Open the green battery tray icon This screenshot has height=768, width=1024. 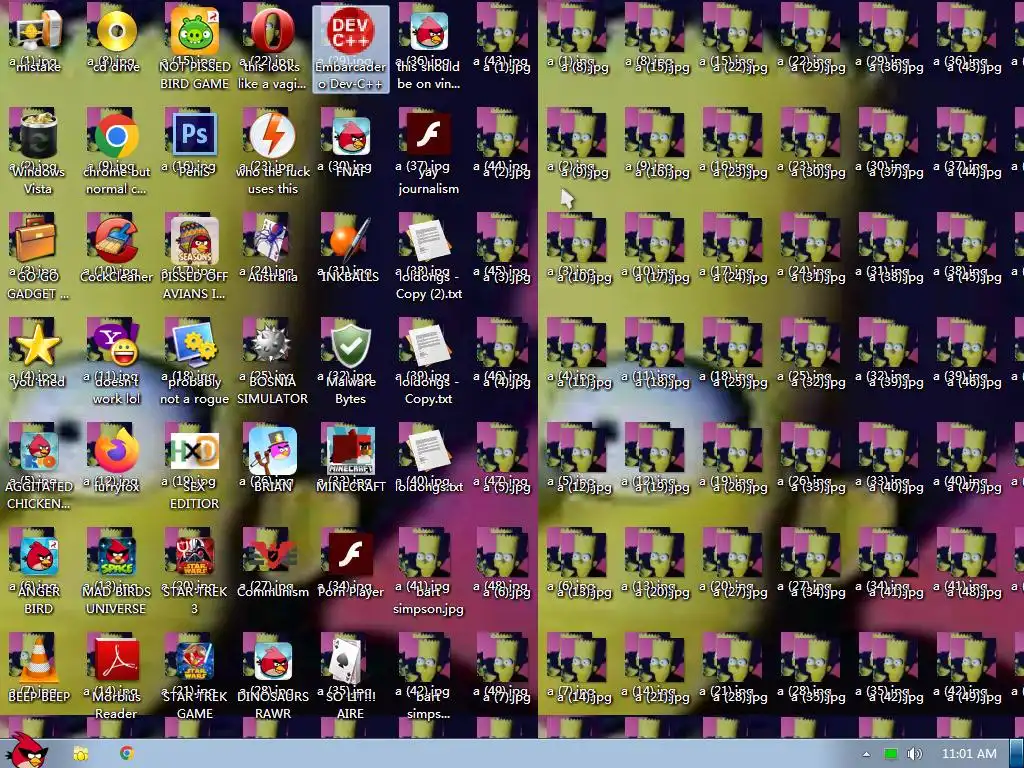(x=890, y=754)
